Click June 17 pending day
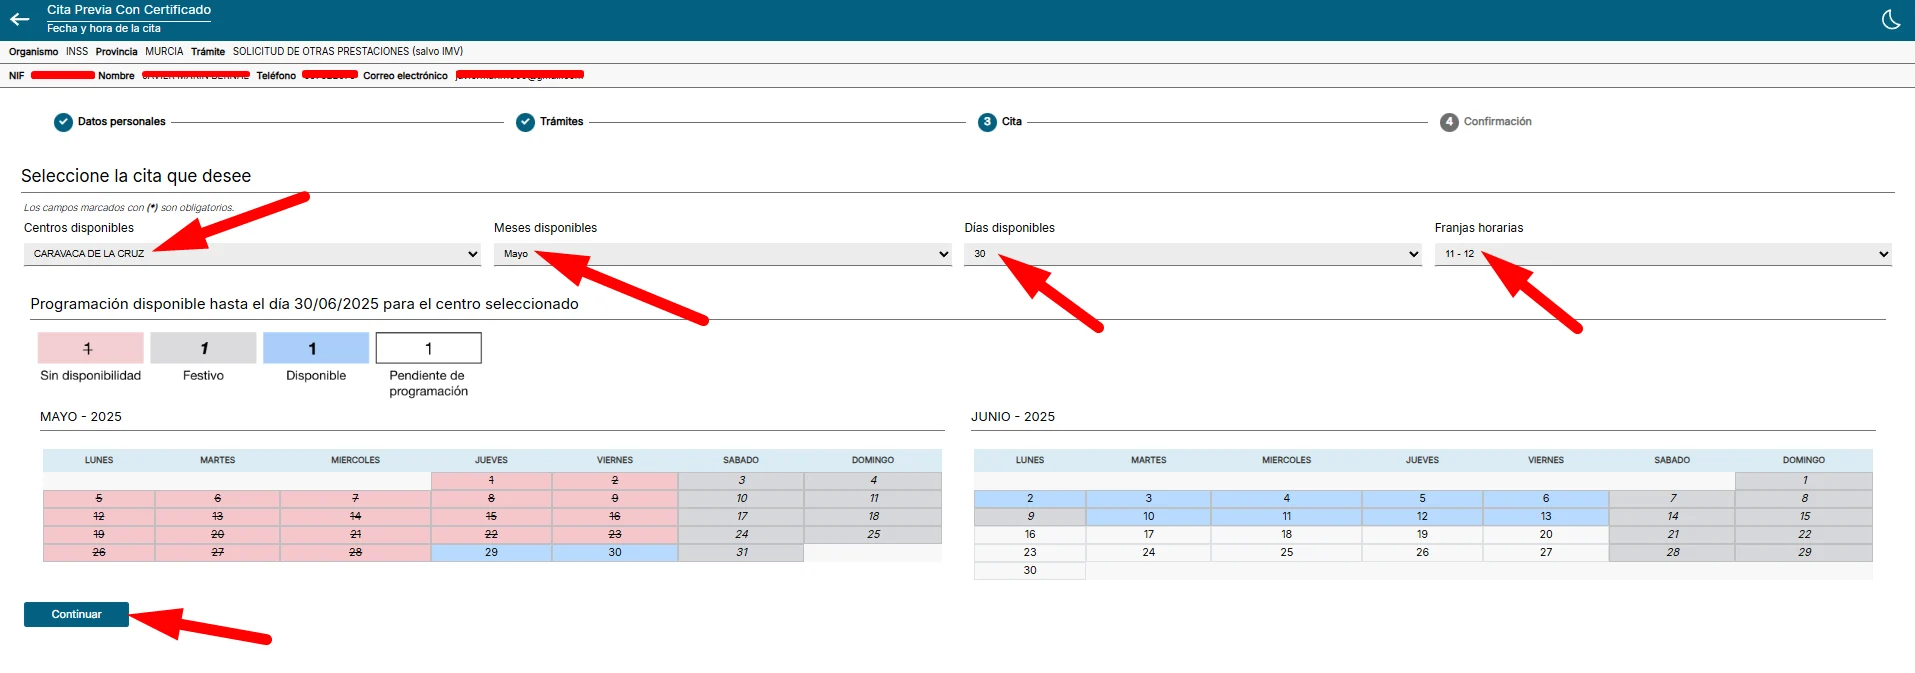Viewport: 1915px width, 673px height. 1149,535
